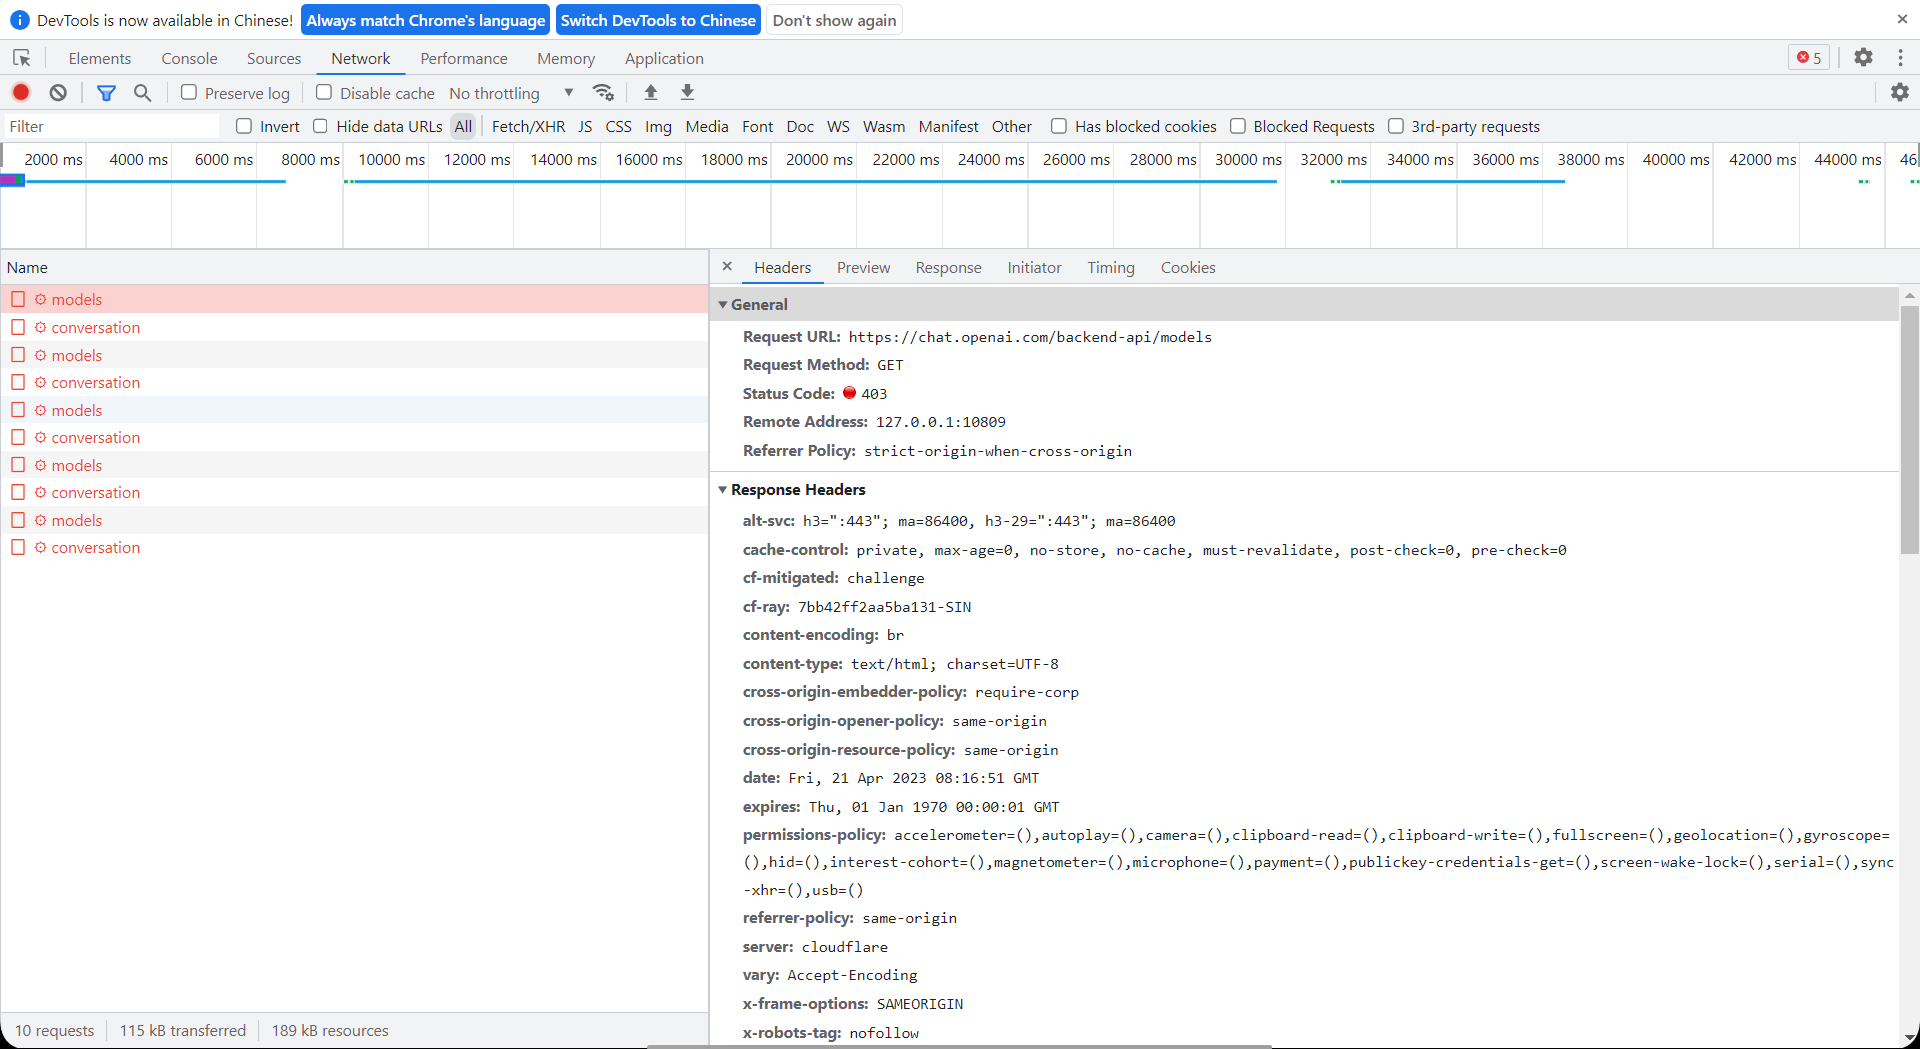
Task: Enable Preserve log
Action: click(x=188, y=92)
